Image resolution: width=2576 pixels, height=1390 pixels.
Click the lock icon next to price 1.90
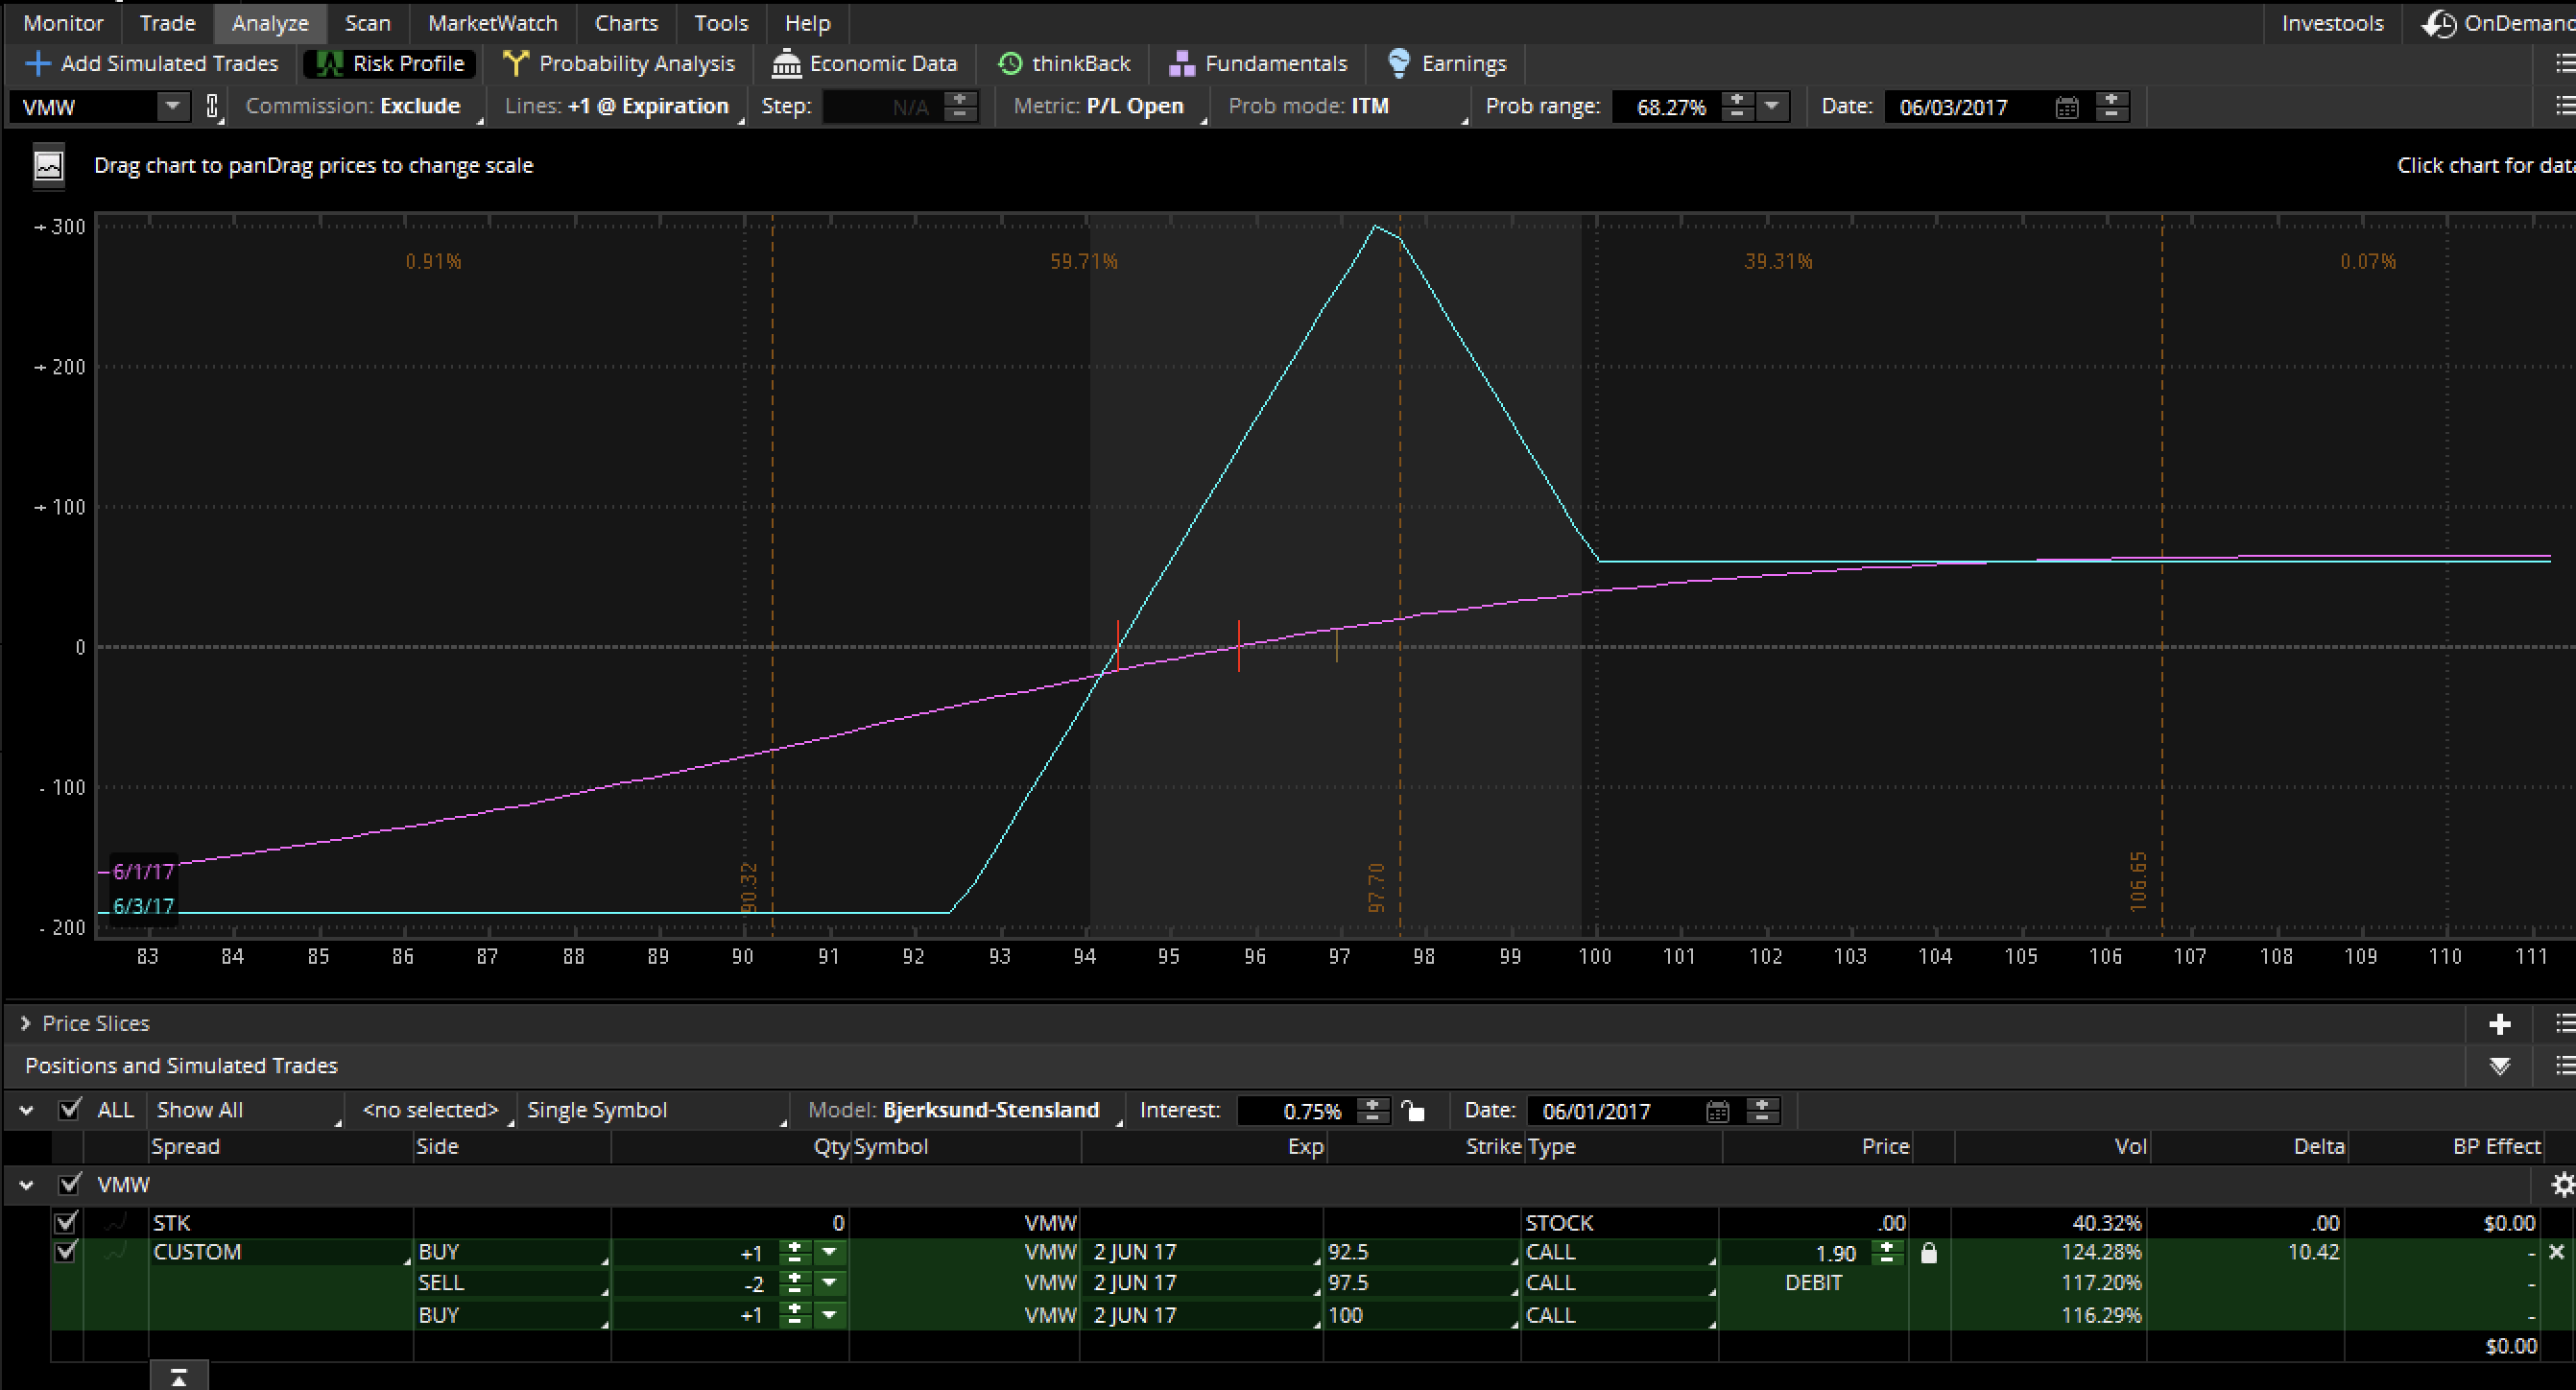[x=1928, y=1253]
